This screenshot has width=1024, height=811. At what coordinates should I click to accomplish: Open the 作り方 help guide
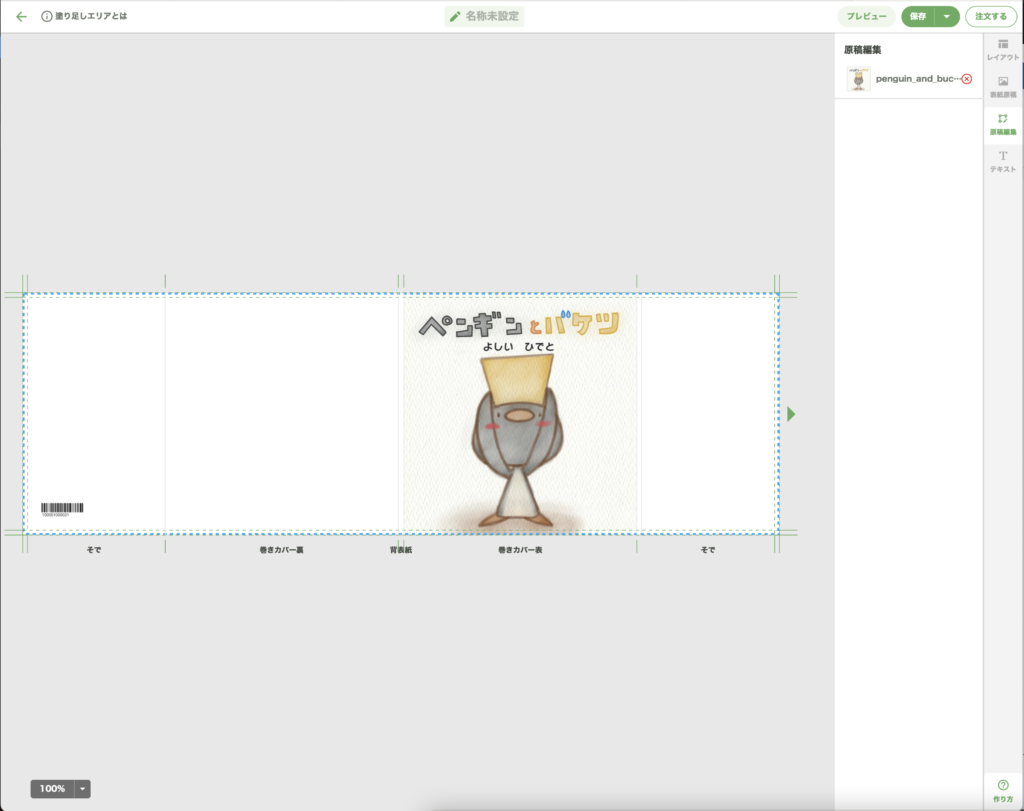pos(1003,790)
